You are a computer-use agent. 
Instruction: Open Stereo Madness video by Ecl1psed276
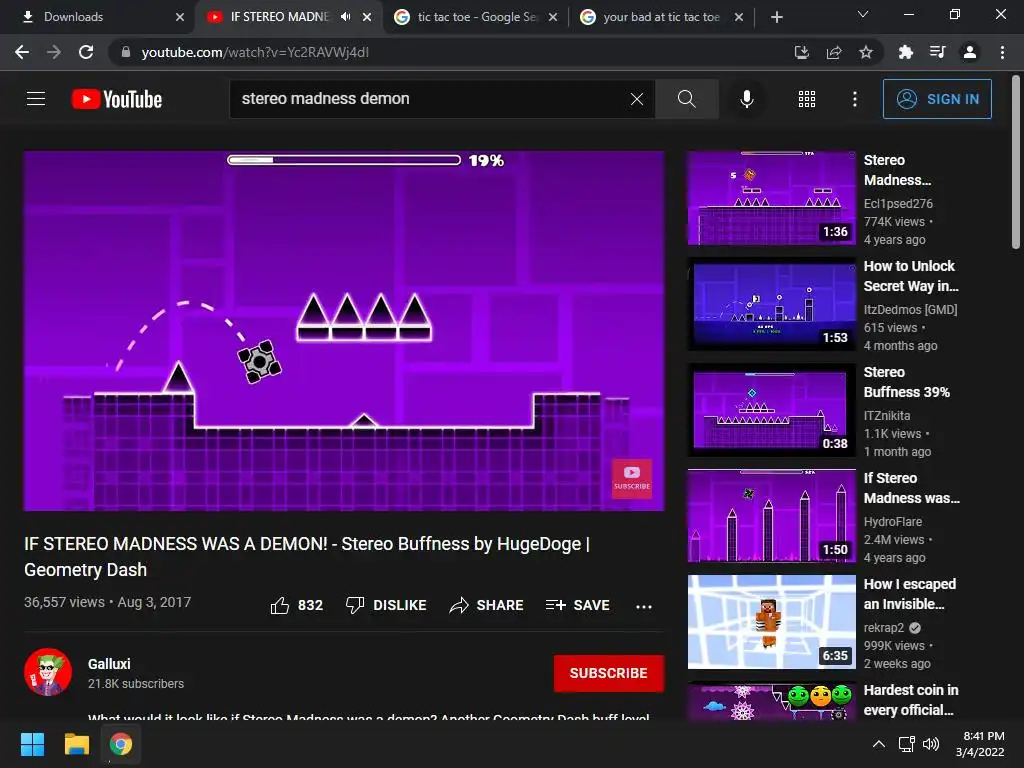click(x=897, y=170)
